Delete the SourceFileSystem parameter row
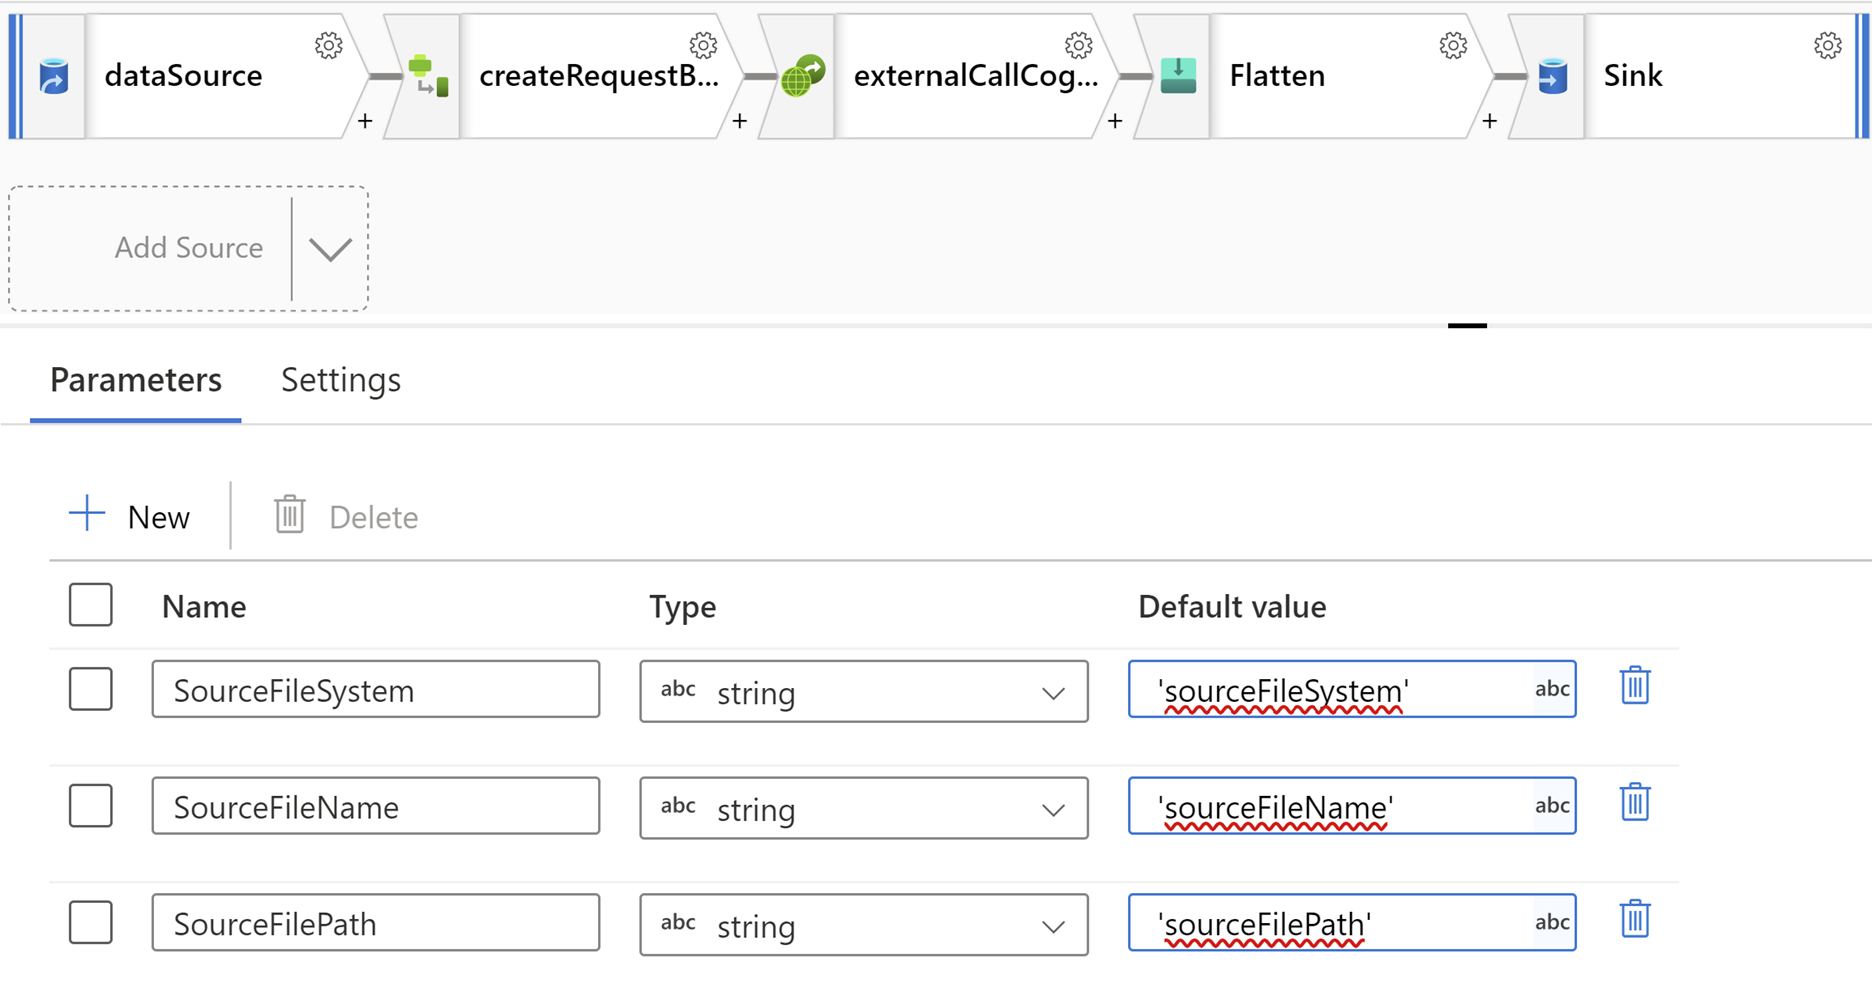1872x992 pixels. point(1634,687)
